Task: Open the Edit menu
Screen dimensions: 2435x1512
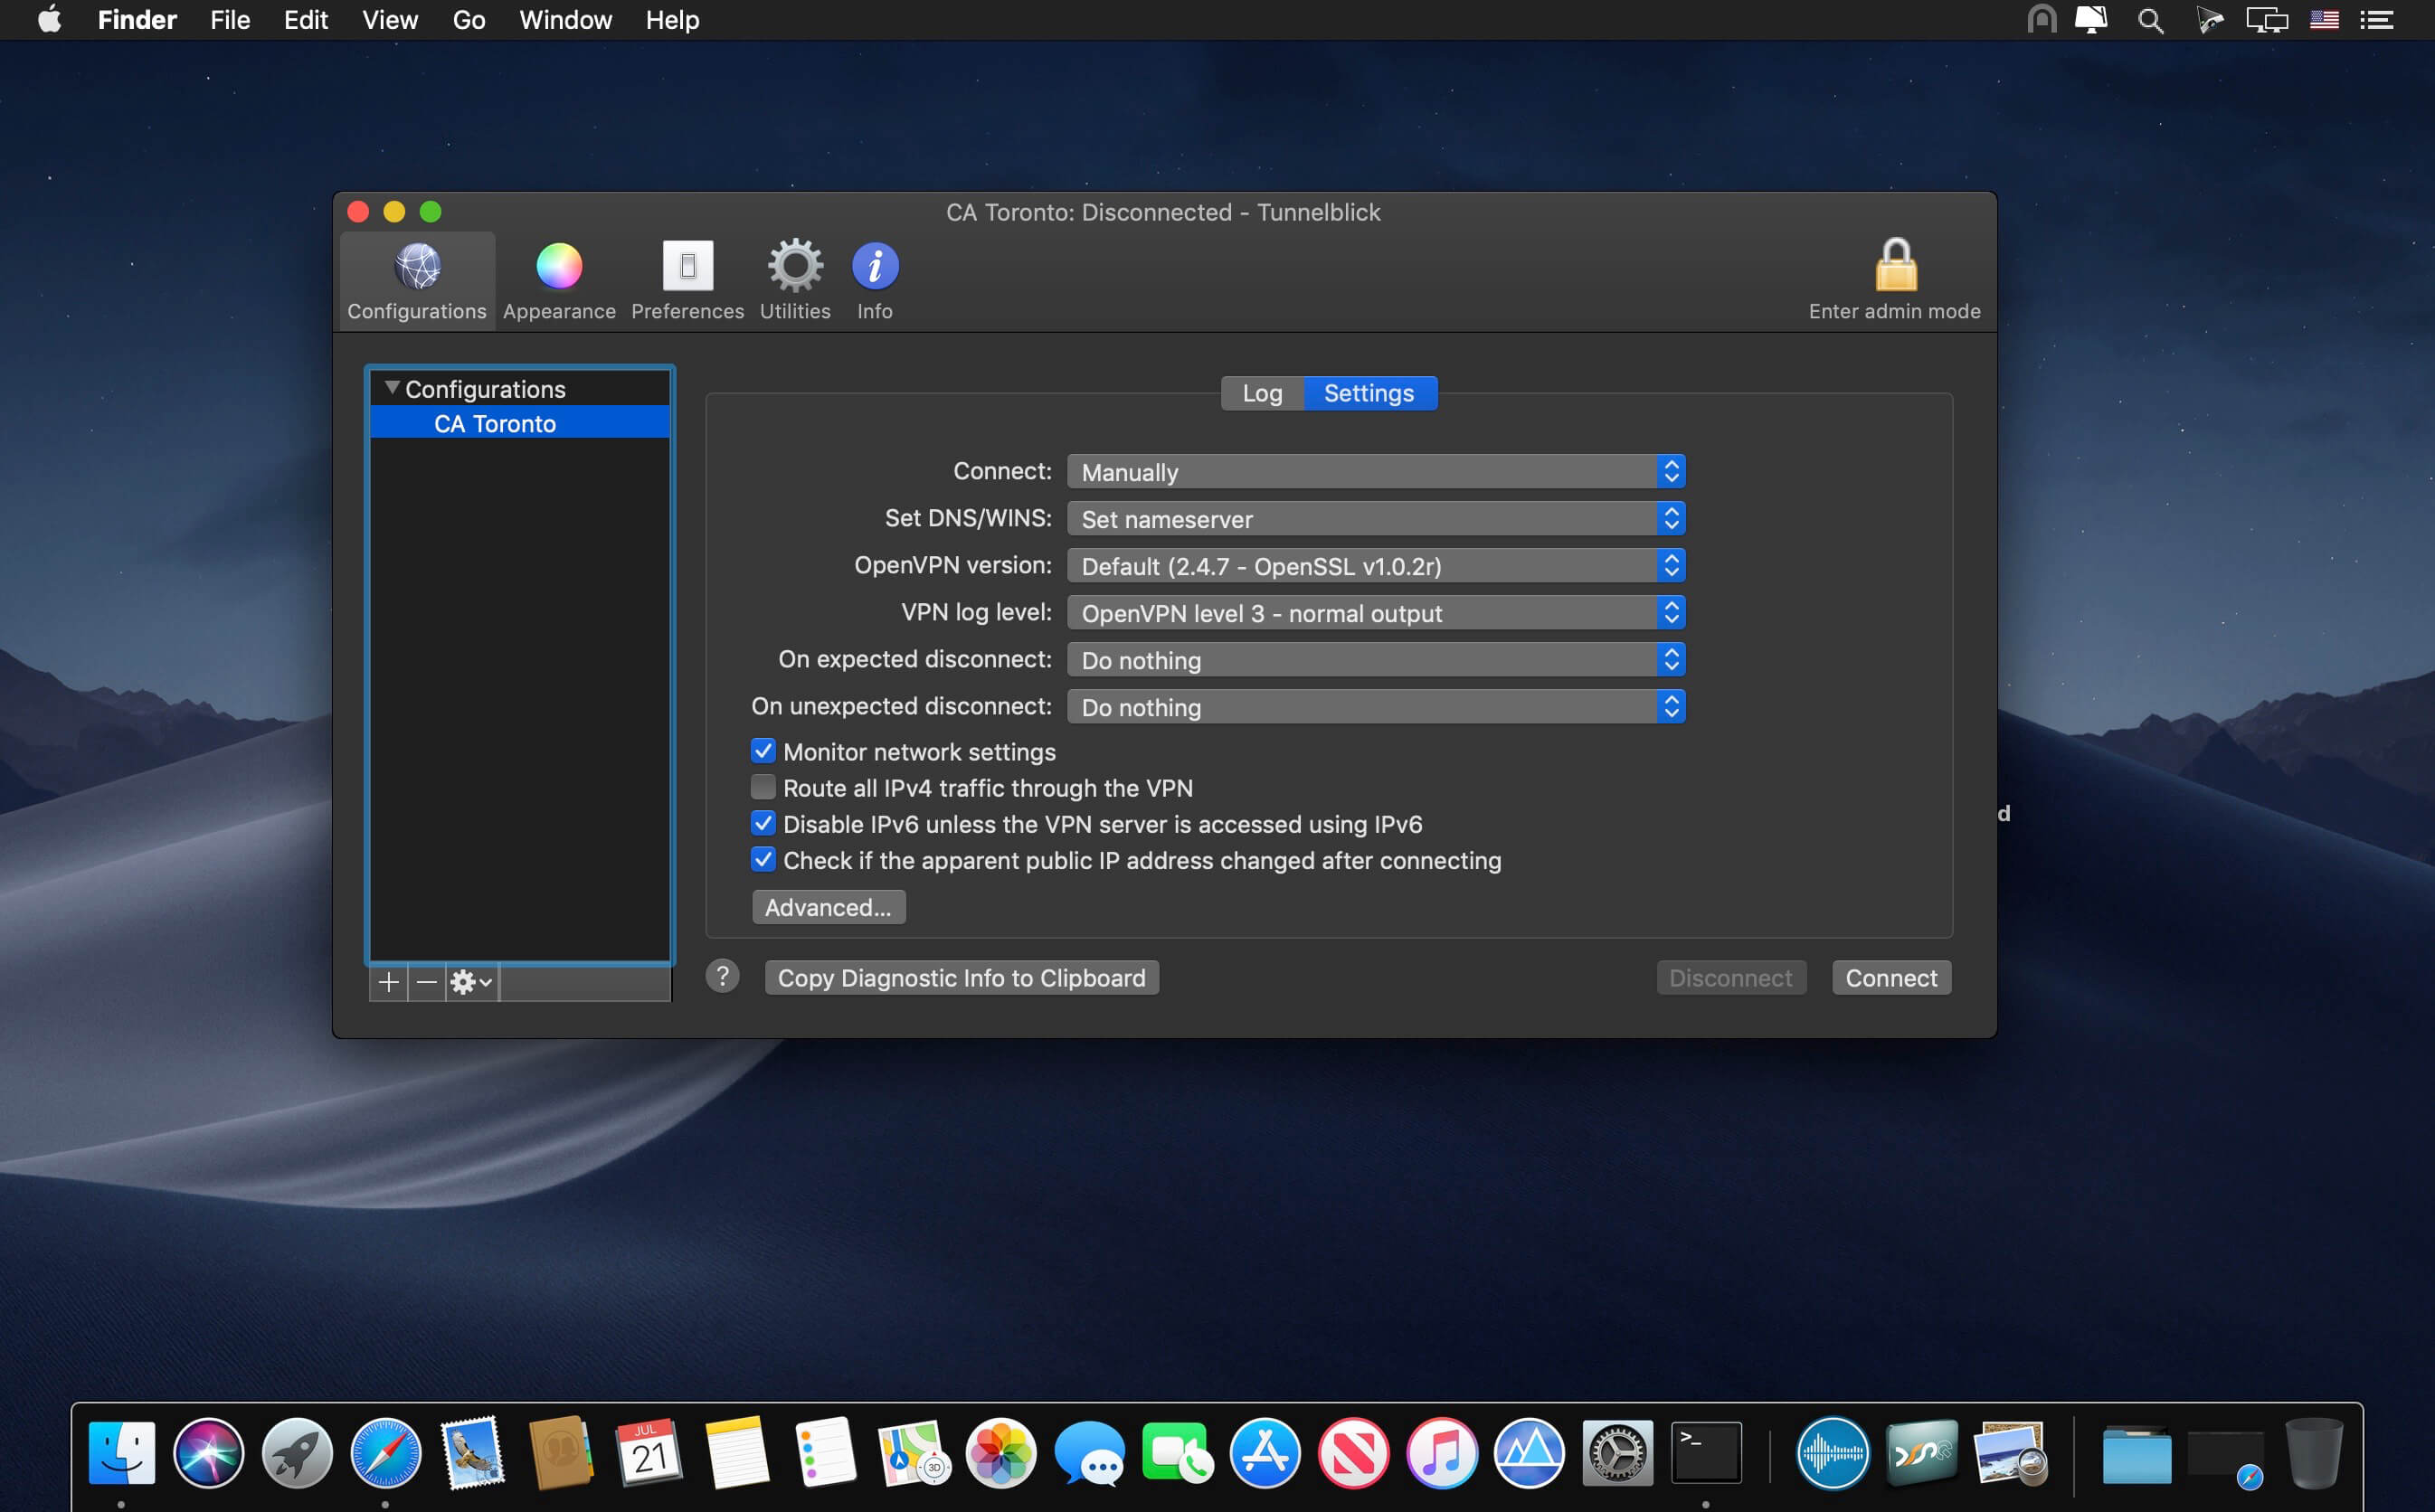Action: pyautogui.click(x=306, y=20)
